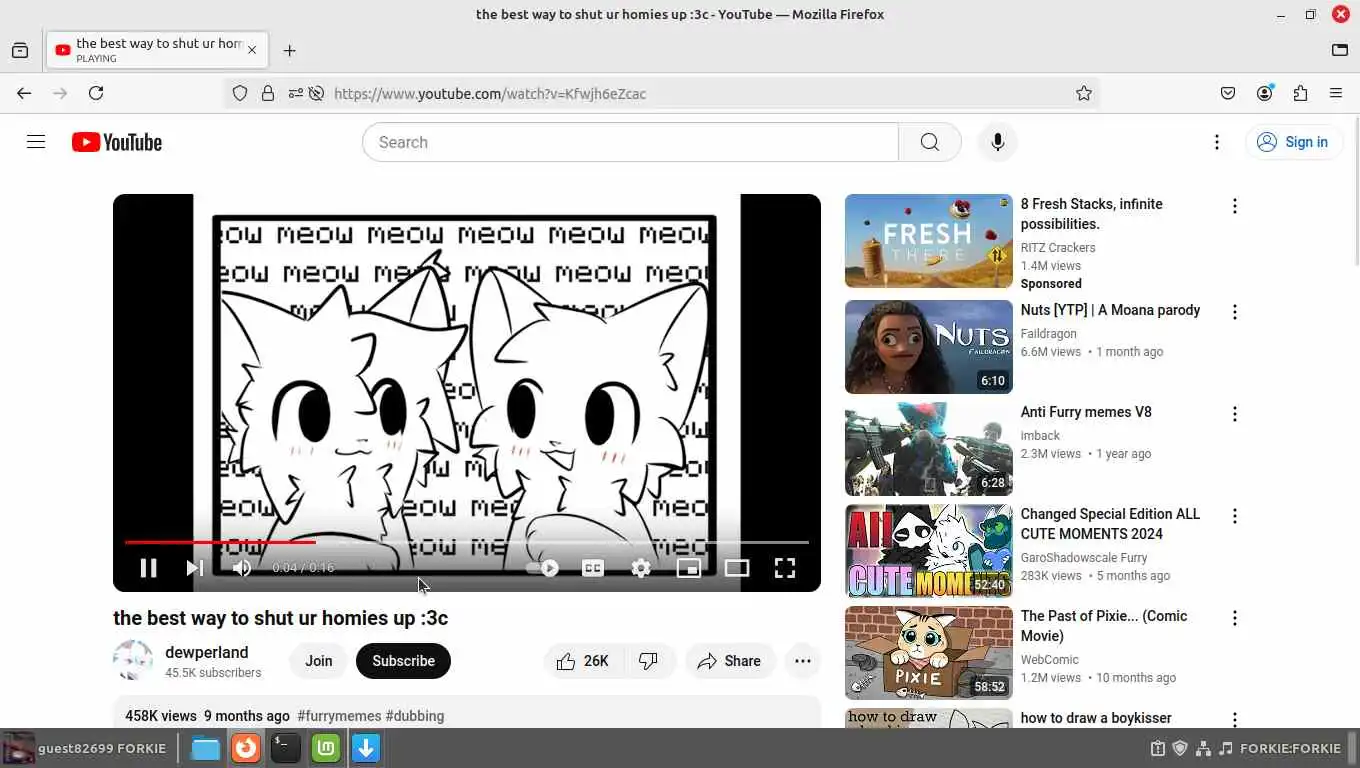This screenshot has width=1360, height=768.
Task: Skip to the next video
Action: (195, 568)
